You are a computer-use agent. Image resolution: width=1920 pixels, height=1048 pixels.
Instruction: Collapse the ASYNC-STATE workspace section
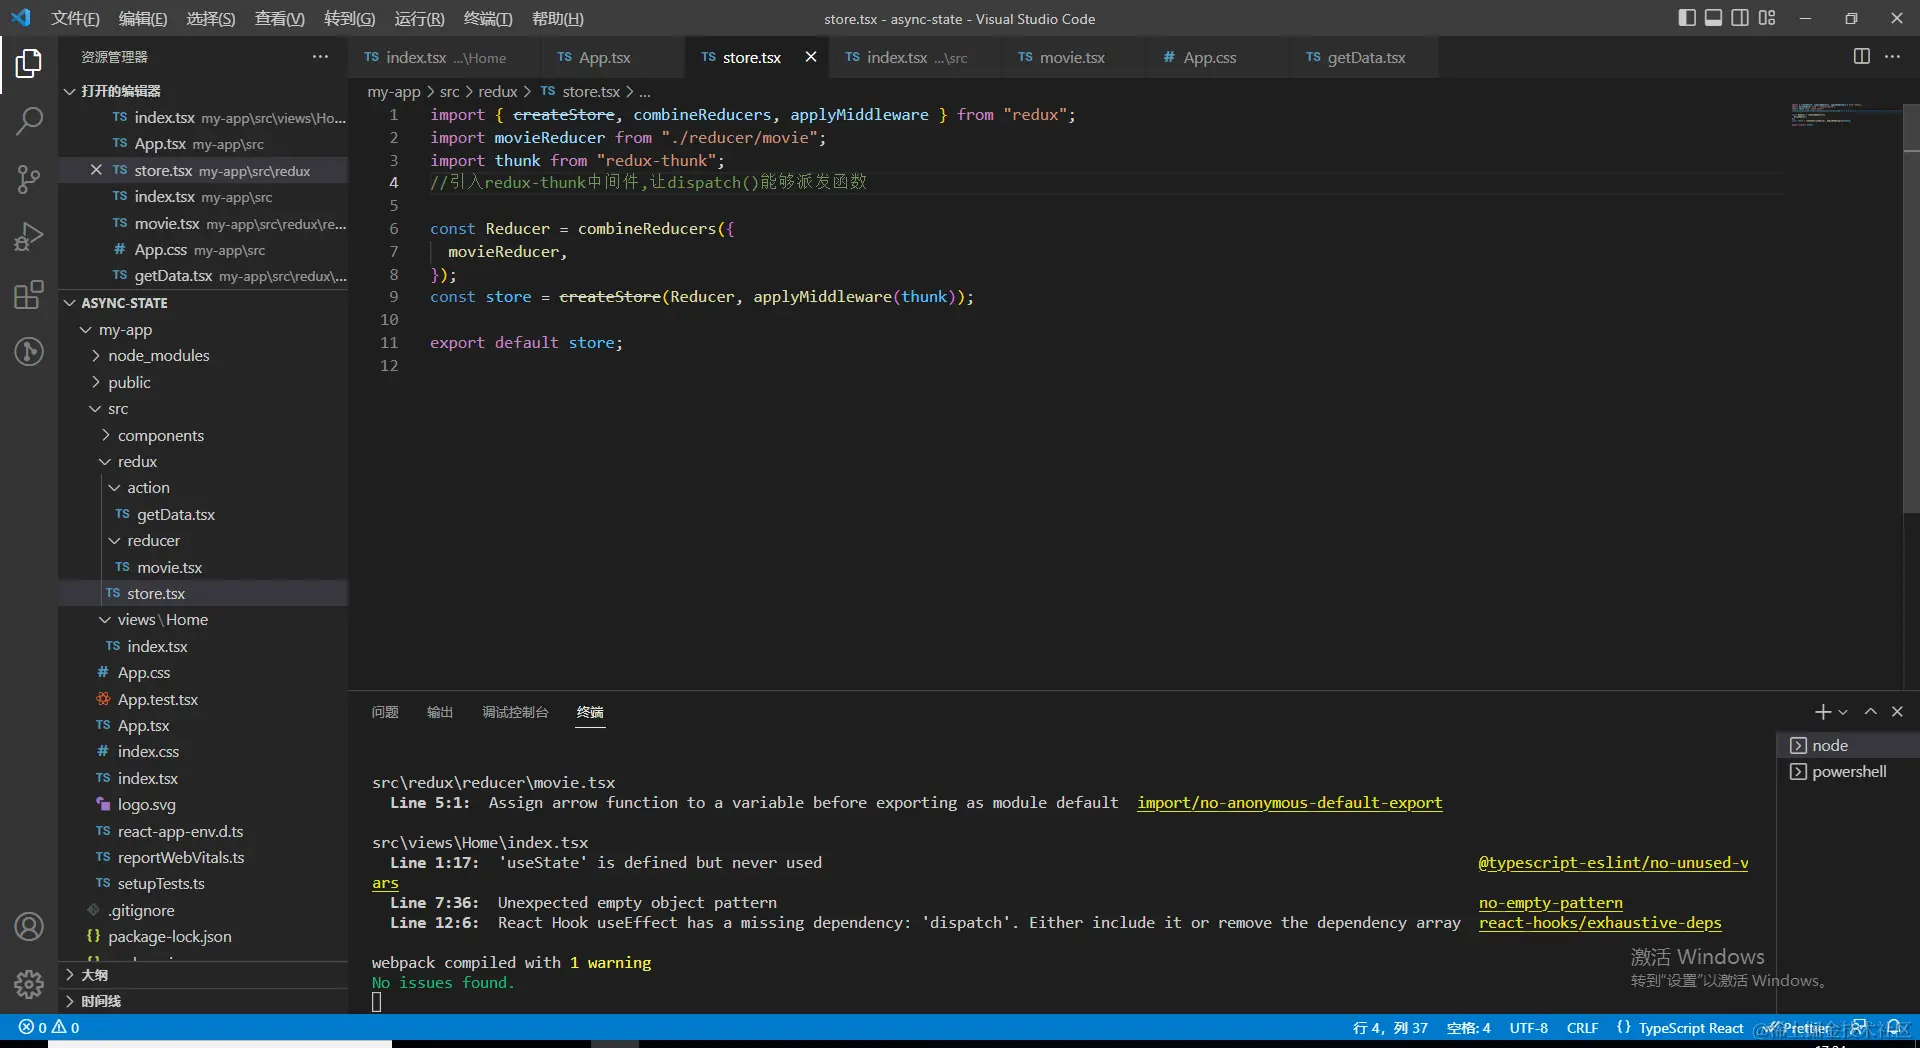click(204, 303)
